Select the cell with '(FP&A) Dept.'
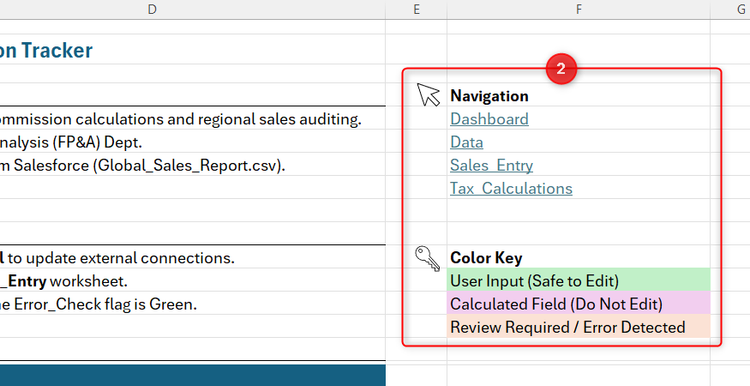 pos(193,142)
